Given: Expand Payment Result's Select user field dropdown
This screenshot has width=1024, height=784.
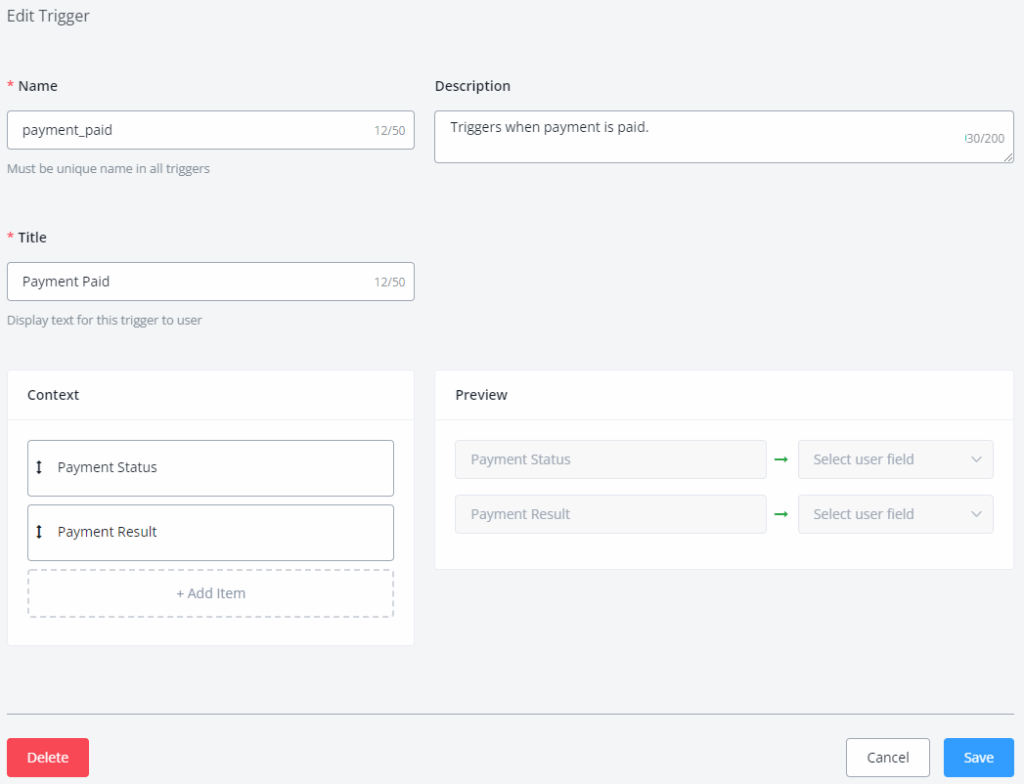Looking at the screenshot, I should pyautogui.click(x=895, y=514).
